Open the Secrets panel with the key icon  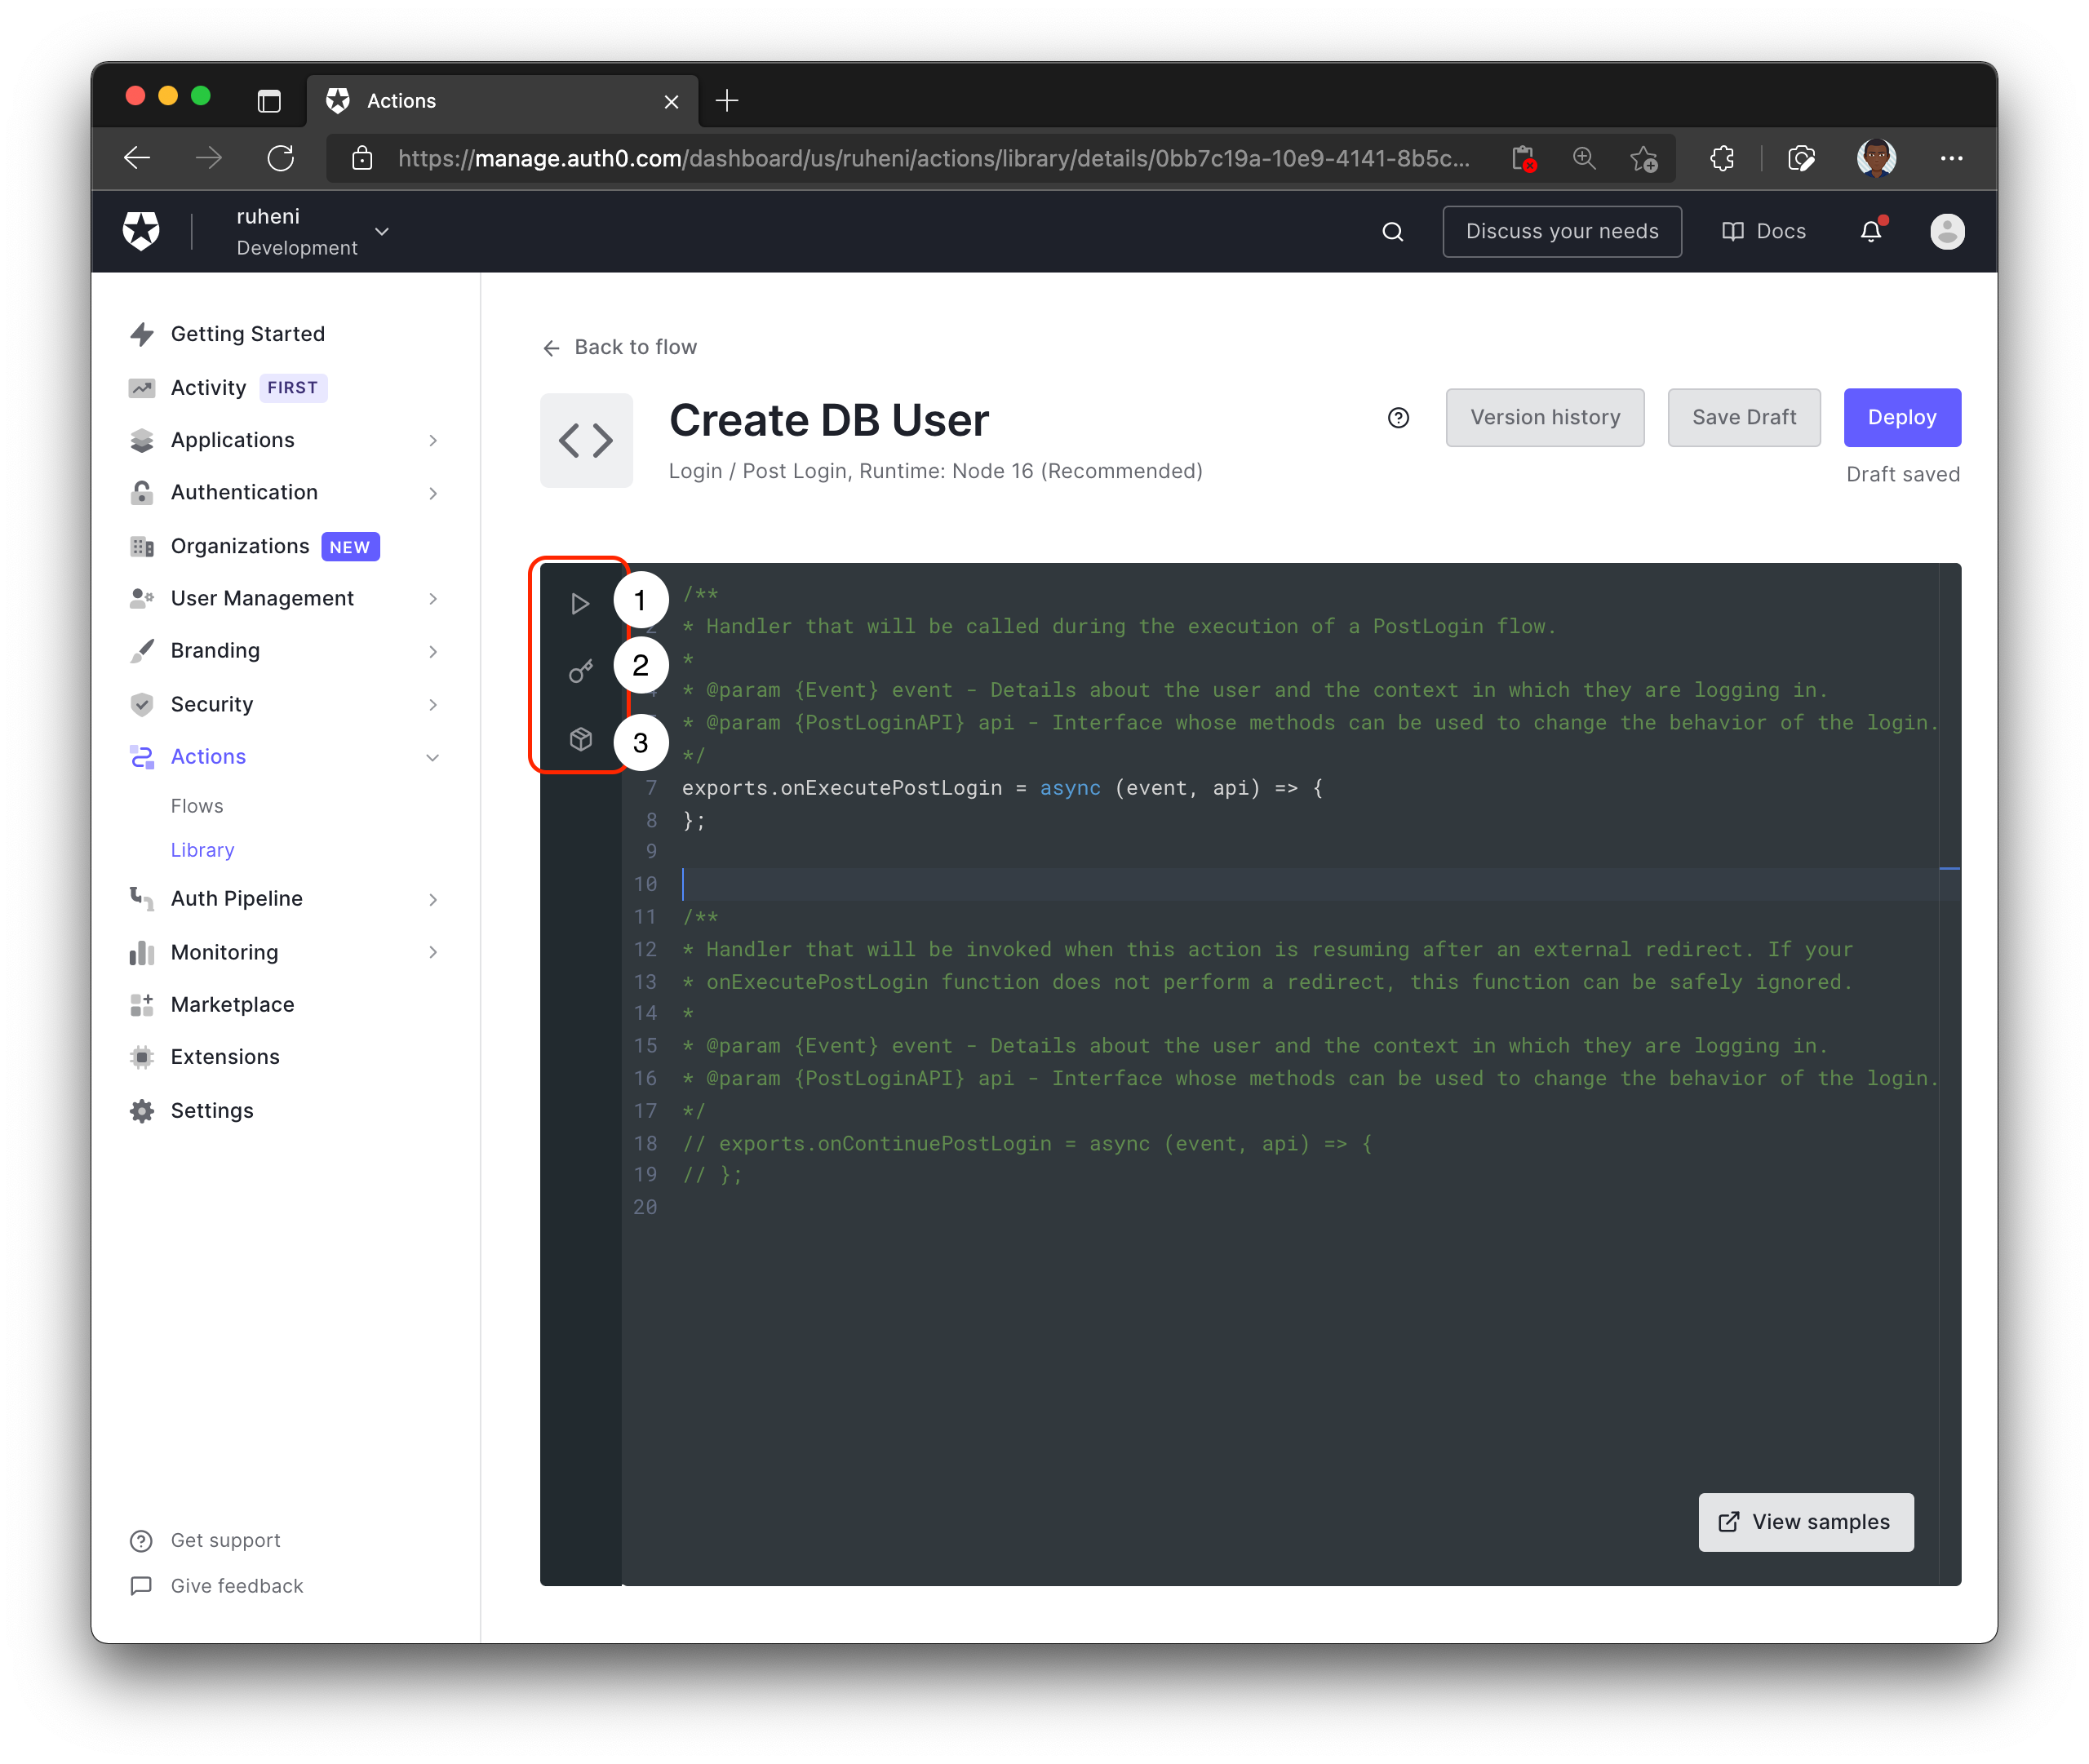point(580,671)
